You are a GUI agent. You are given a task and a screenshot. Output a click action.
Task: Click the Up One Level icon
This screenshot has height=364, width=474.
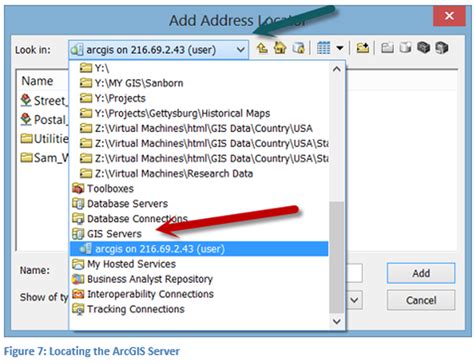click(x=262, y=49)
